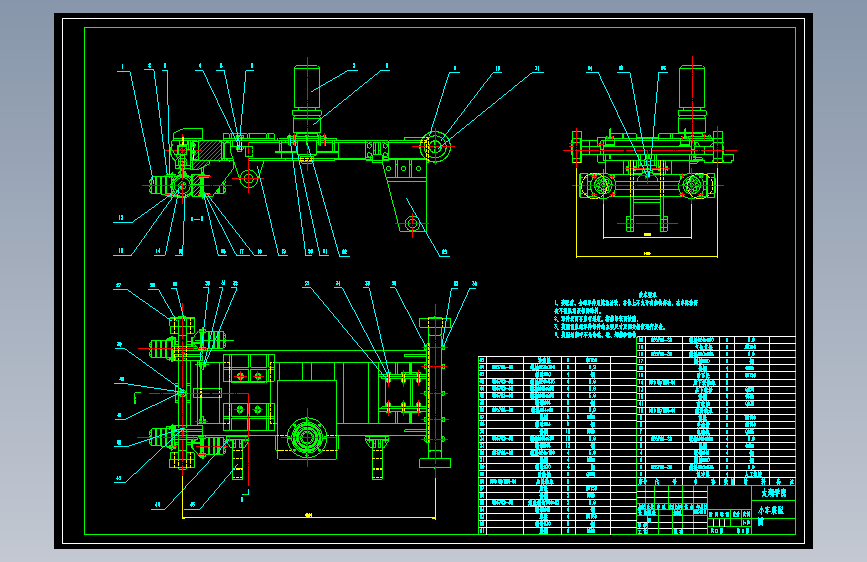Viewport: 867px width, 562px height.
Task: Select the concentric circular housing in the plan view
Action: (x=307, y=437)
